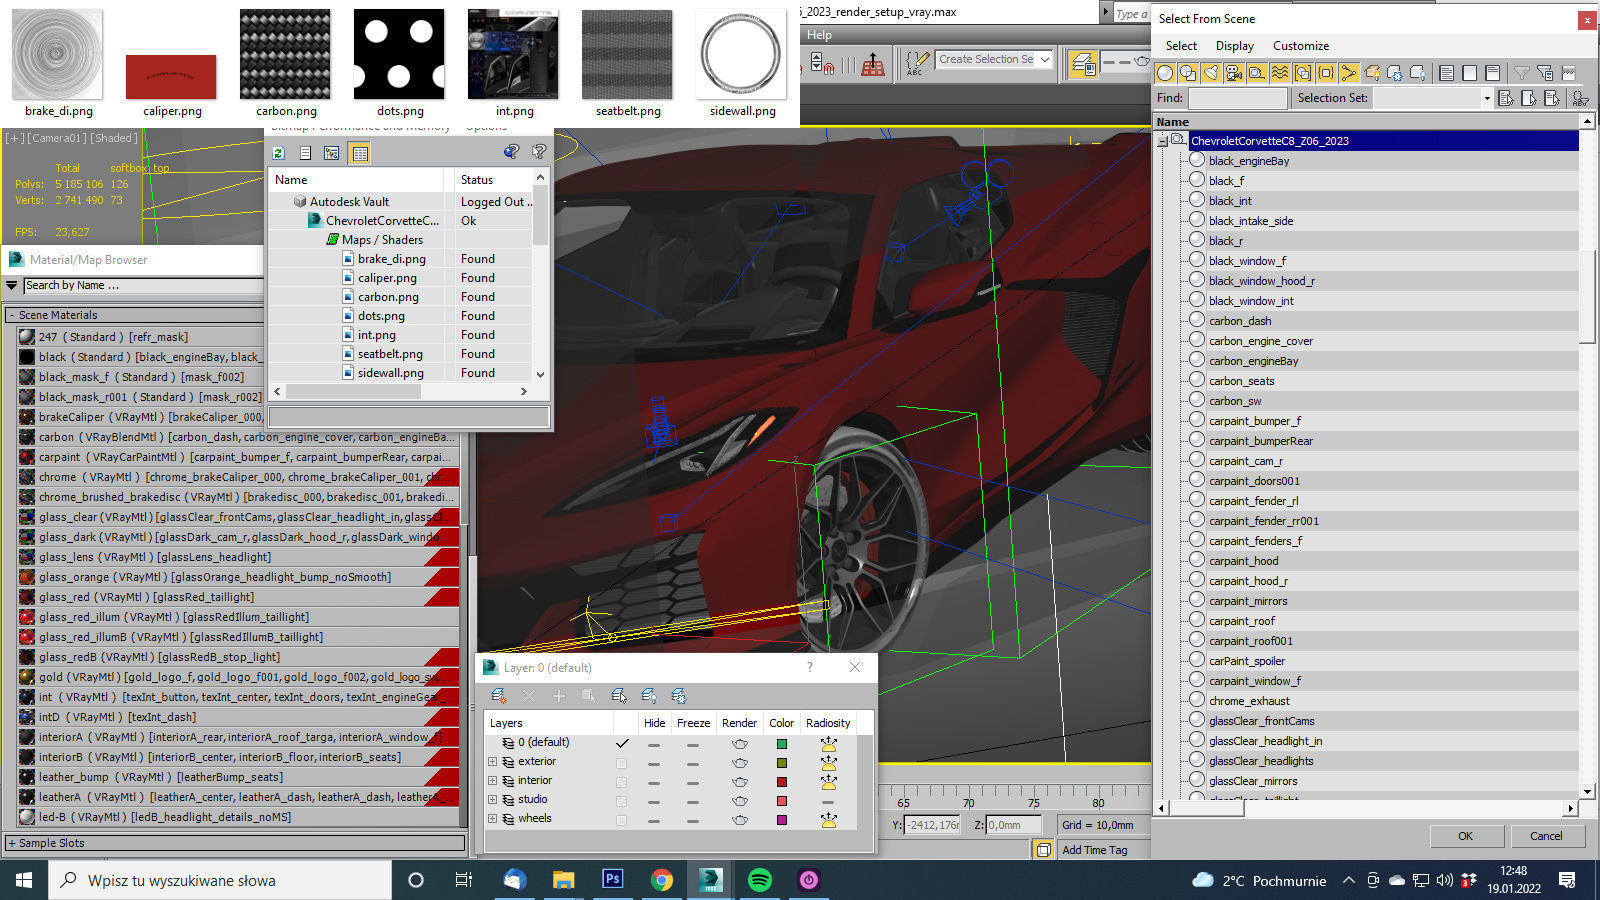Click the Name column header in Asset Tracking

click(x=357, y=180)
